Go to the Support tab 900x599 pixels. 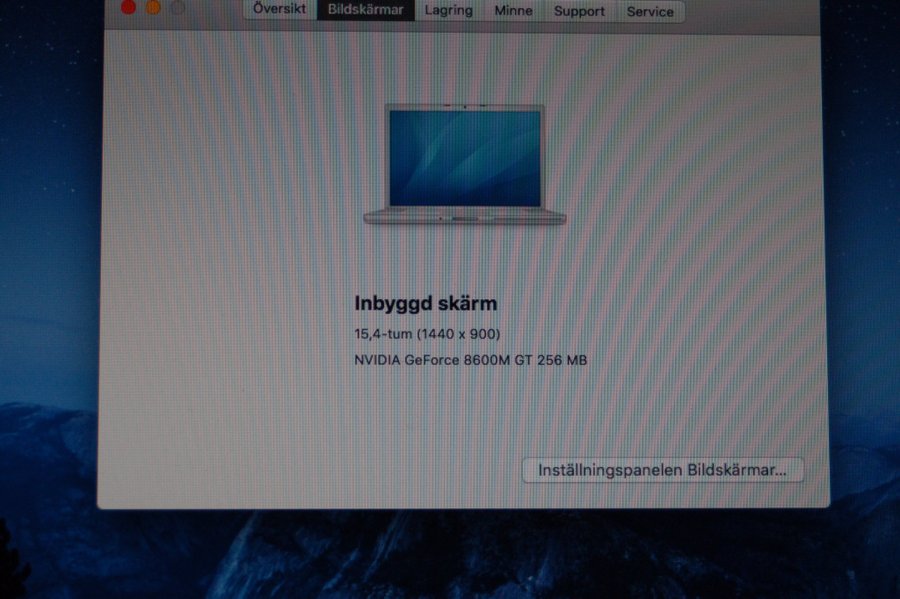tap(580, 11)
